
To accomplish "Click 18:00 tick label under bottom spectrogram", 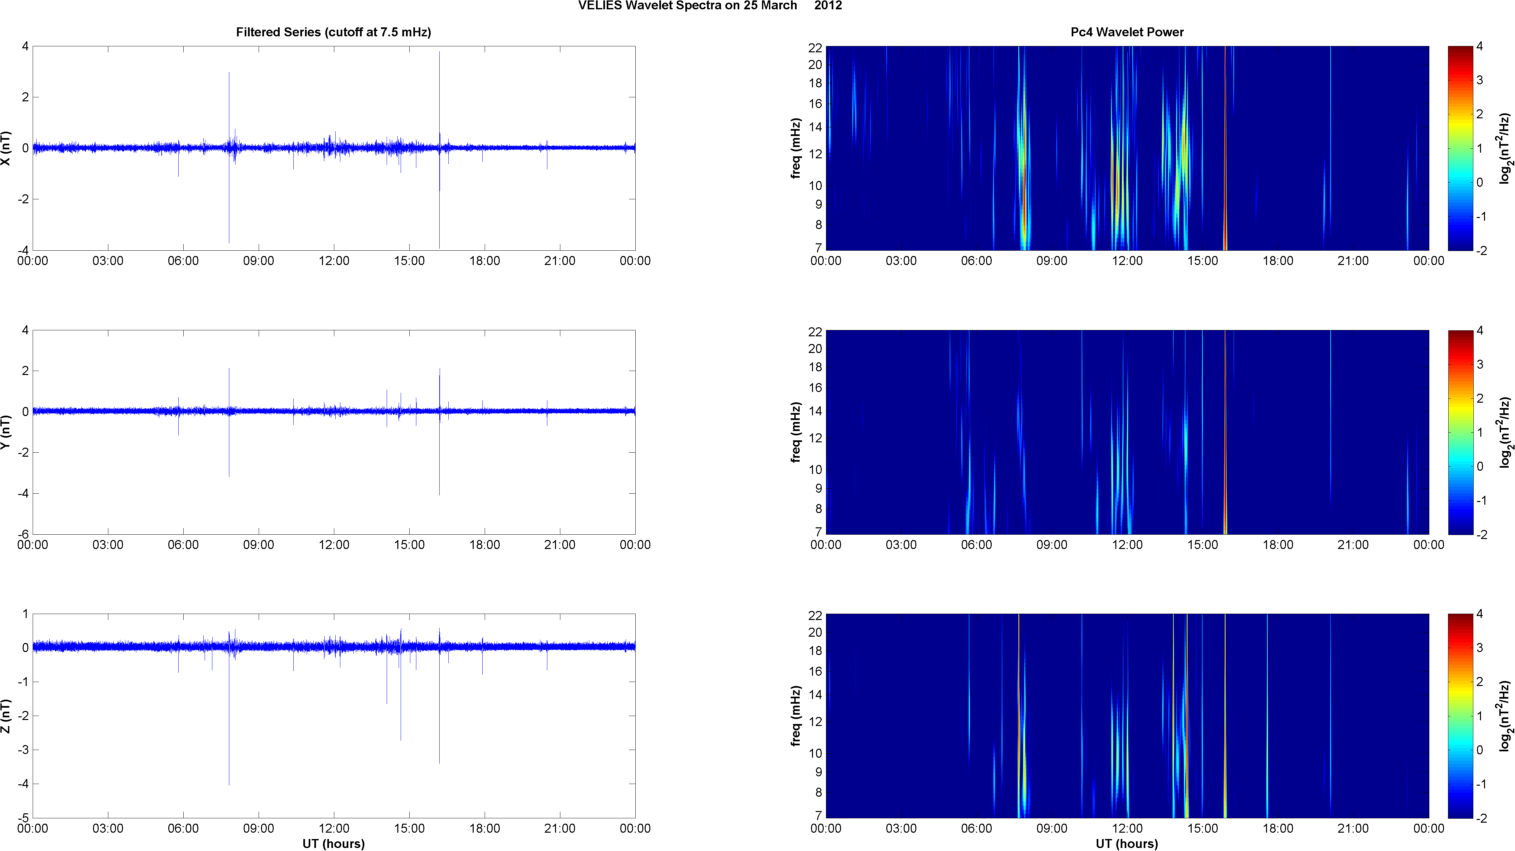I will tap(1277, 828).
